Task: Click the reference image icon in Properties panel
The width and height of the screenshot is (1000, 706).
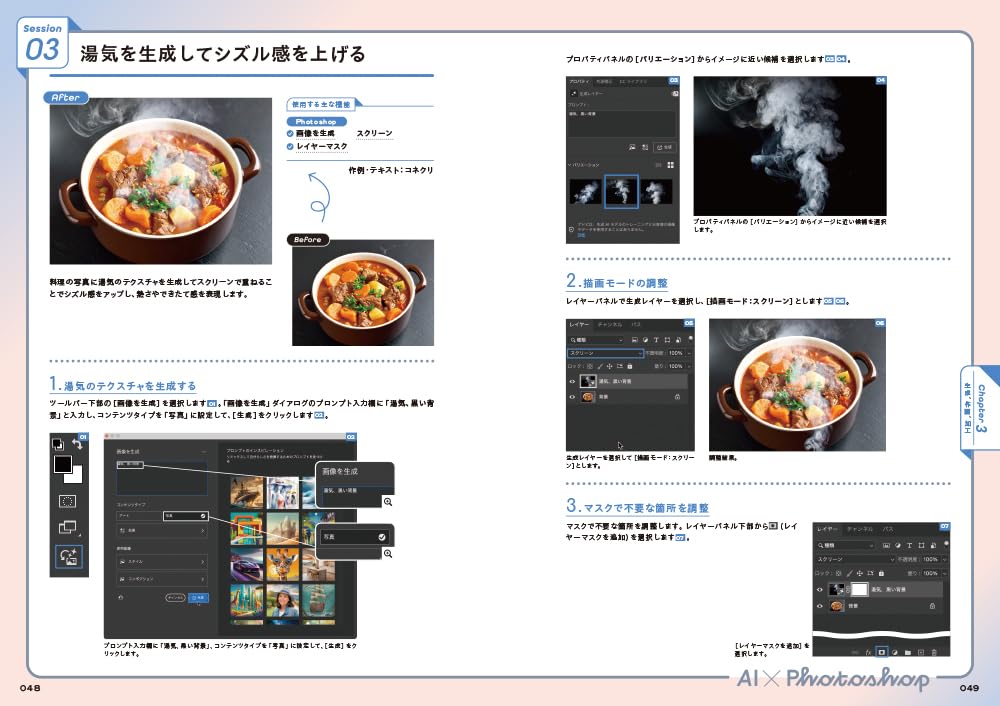Action: [x=633, y=147]
